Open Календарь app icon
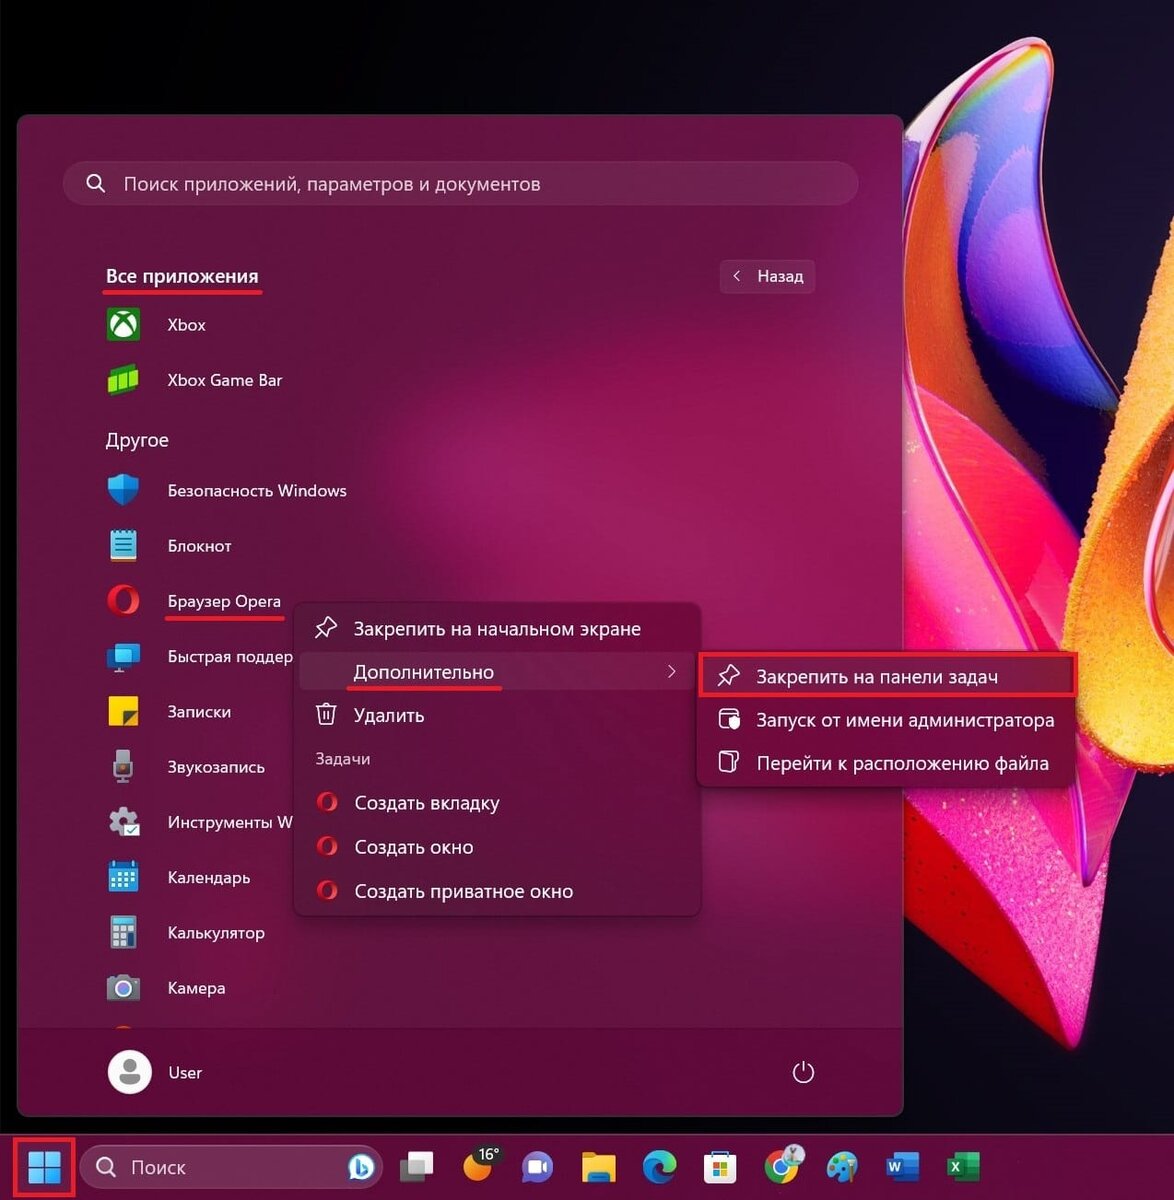Screen dimensions: 1174x1200 pos(123,877)
